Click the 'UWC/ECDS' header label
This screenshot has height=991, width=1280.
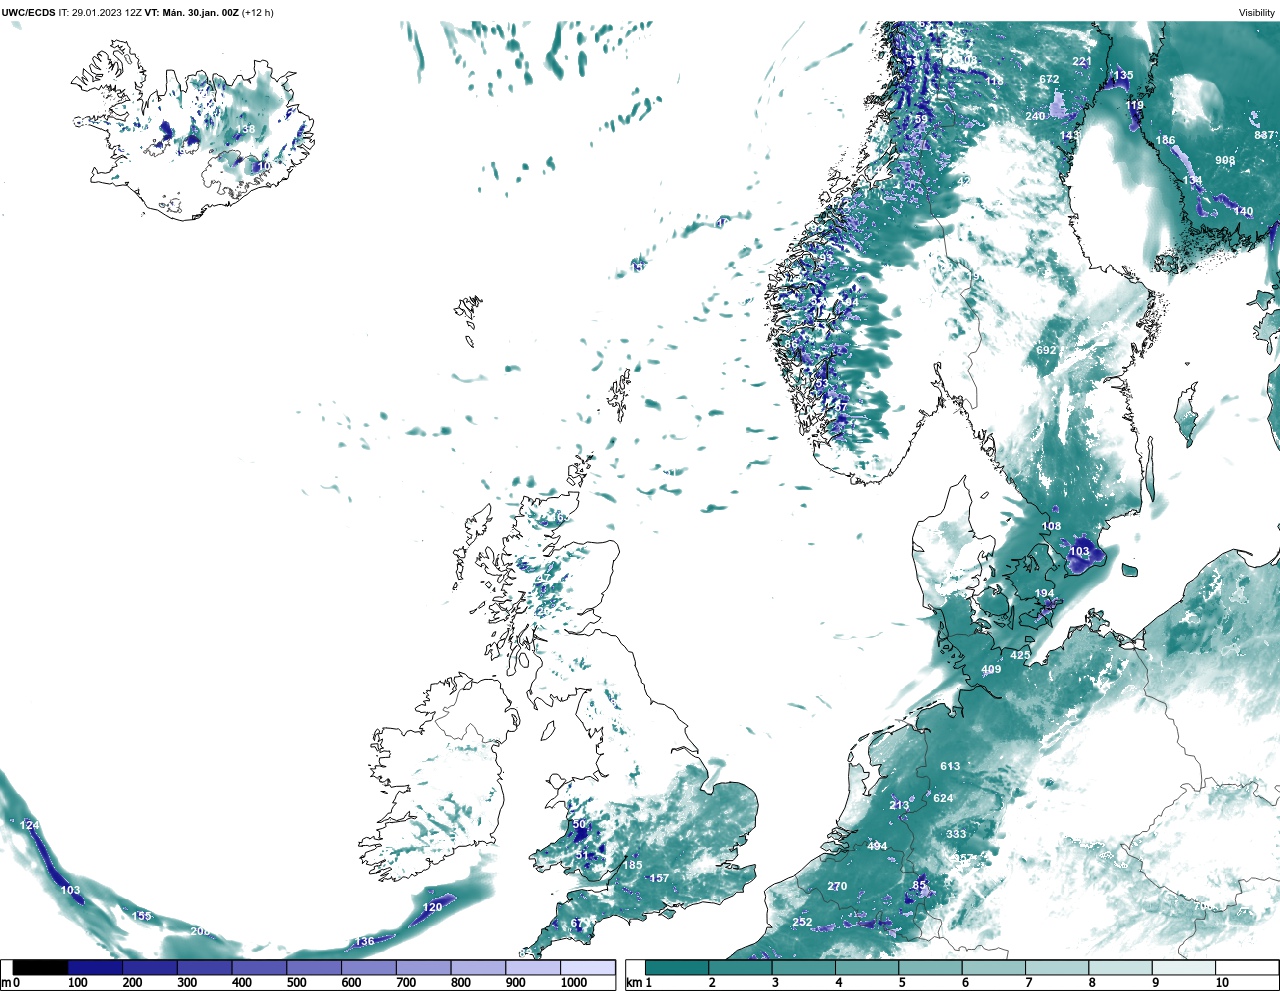pyautogui.click(x=28, y=13)
